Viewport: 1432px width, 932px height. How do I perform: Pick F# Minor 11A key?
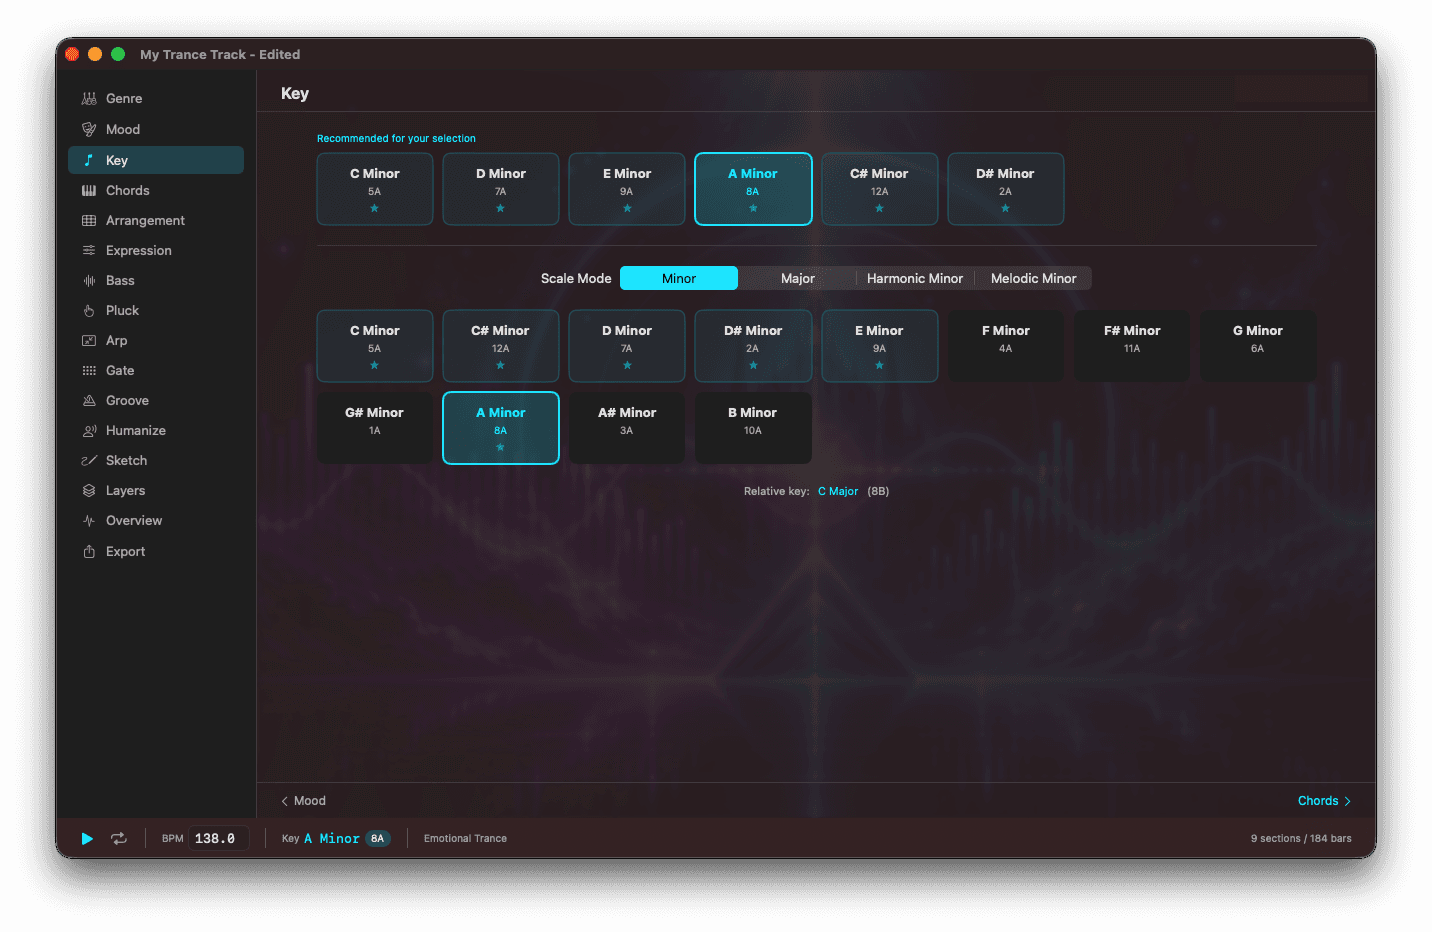click(1132, 346)
